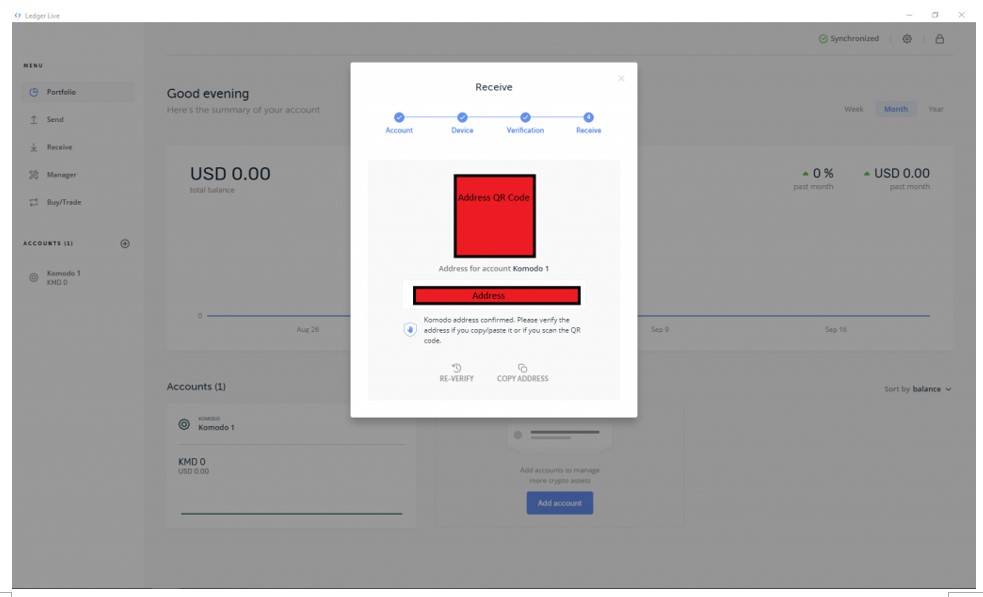
Task: Open the Buy/Trade menu item
Action: point(78,203)
